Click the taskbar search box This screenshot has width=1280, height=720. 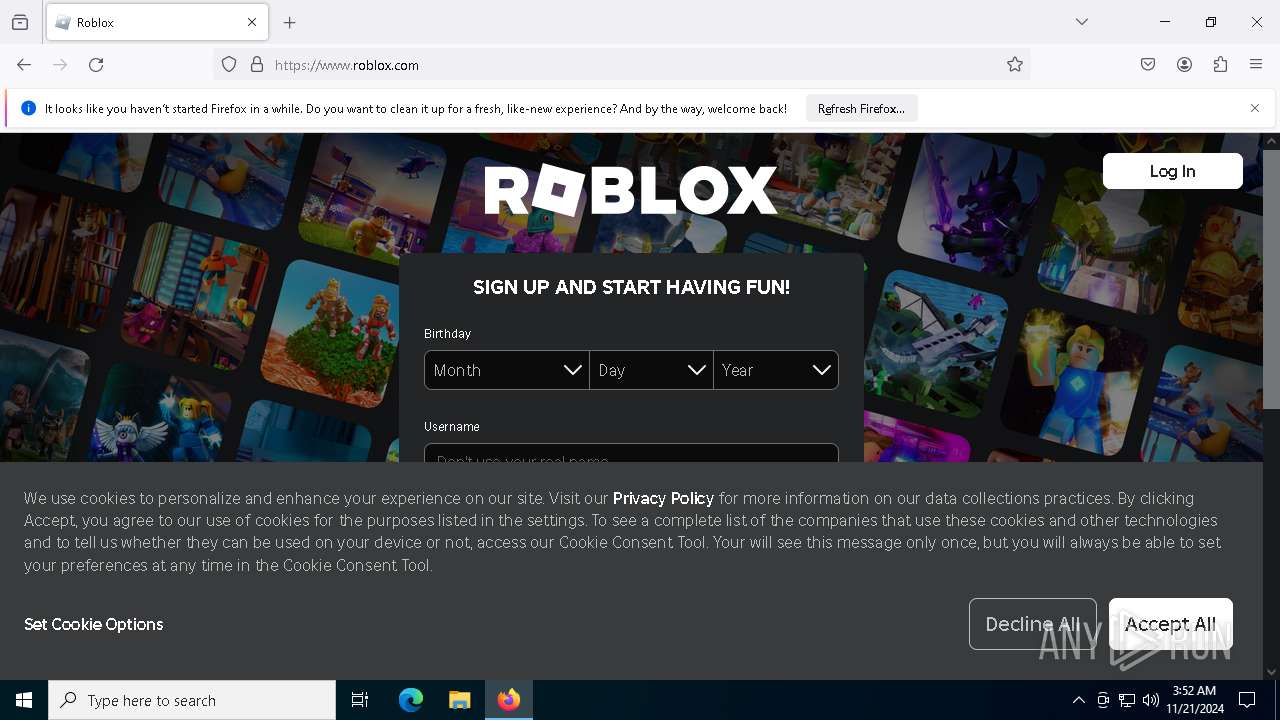192,700
